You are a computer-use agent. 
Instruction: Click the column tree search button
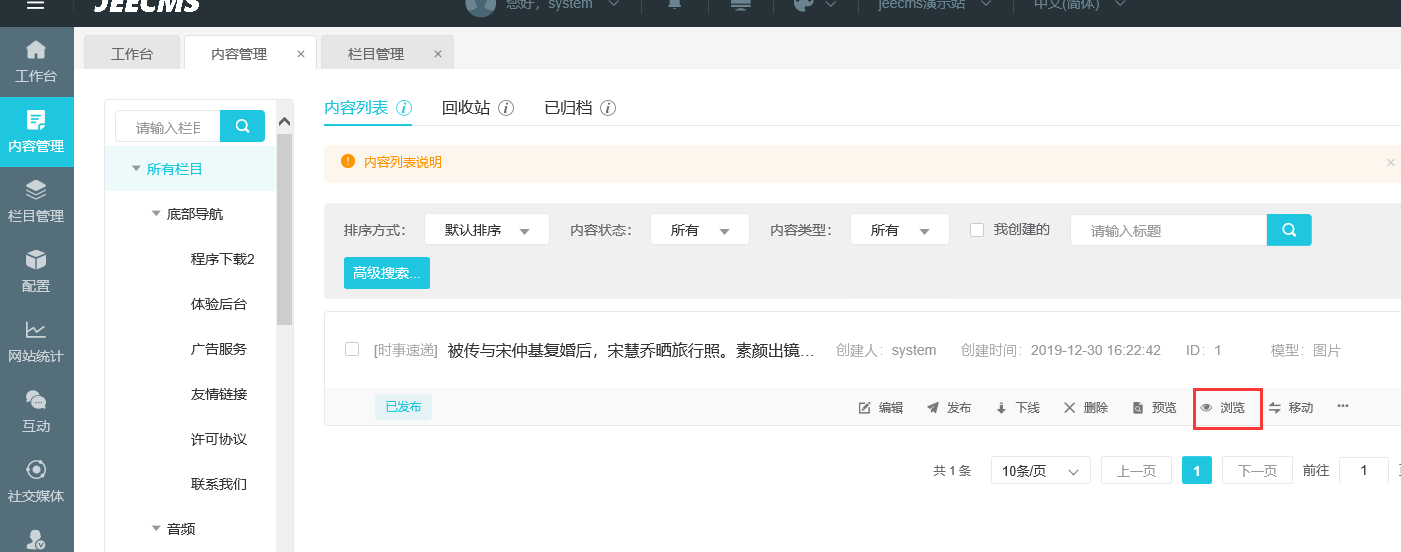242,126
